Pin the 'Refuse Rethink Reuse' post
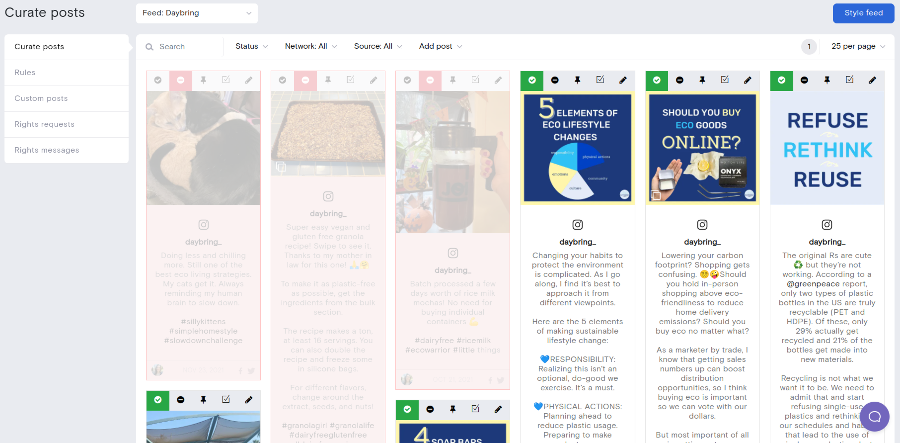This screenshot has width=900, height=443. point(826,80)
